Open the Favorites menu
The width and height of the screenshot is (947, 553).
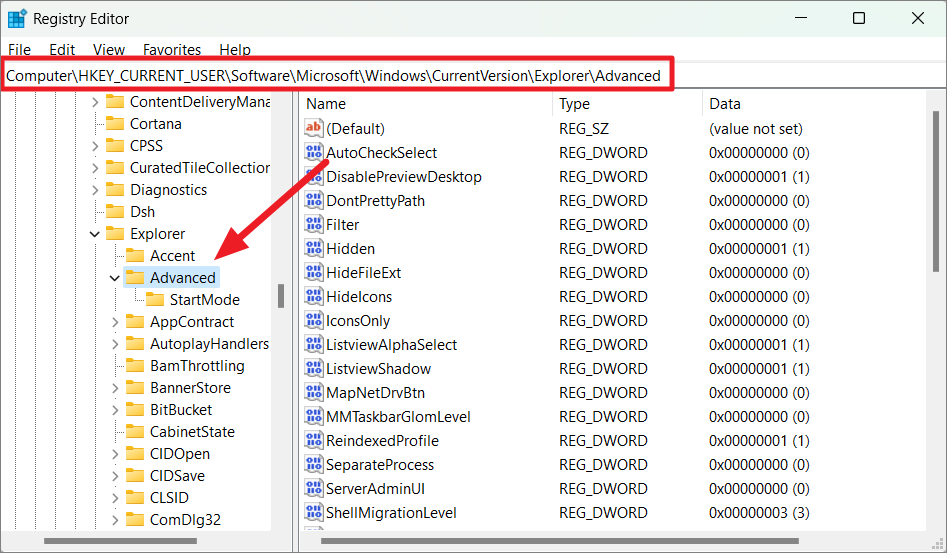[x=172, y=50]
